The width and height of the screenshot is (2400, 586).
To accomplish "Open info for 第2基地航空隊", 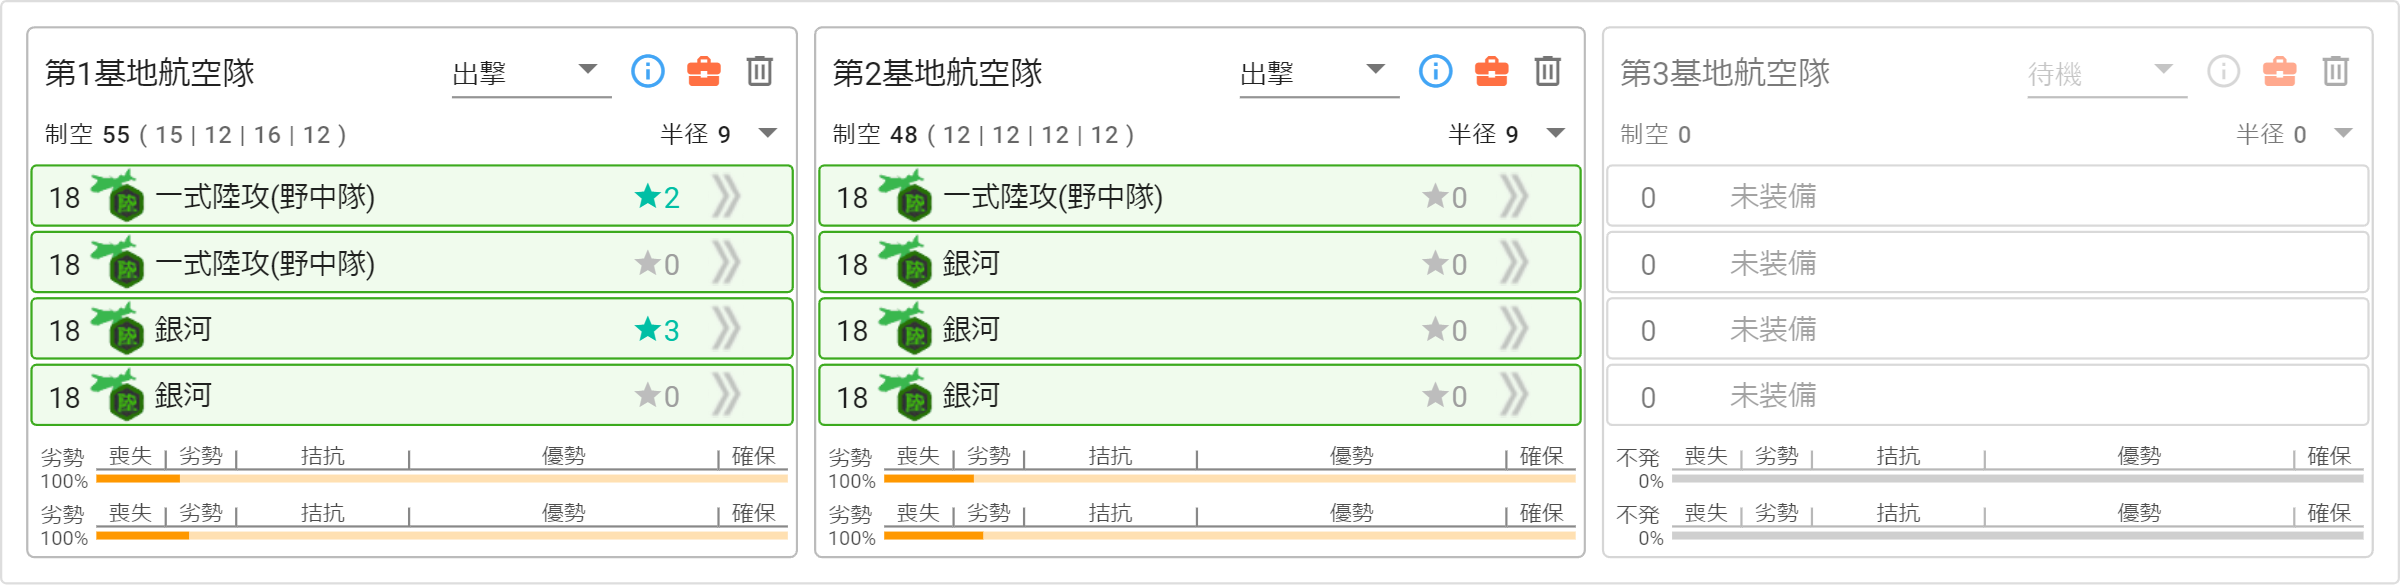I will click(x=1436, y=71).
